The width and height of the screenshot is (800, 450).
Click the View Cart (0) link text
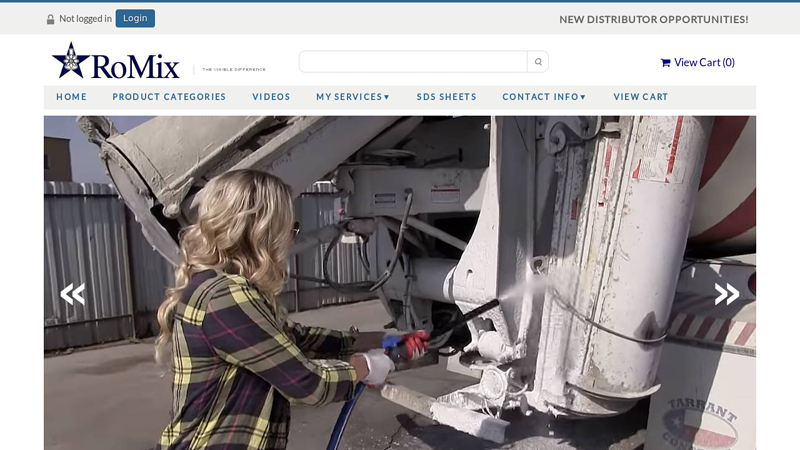[704, 62]
